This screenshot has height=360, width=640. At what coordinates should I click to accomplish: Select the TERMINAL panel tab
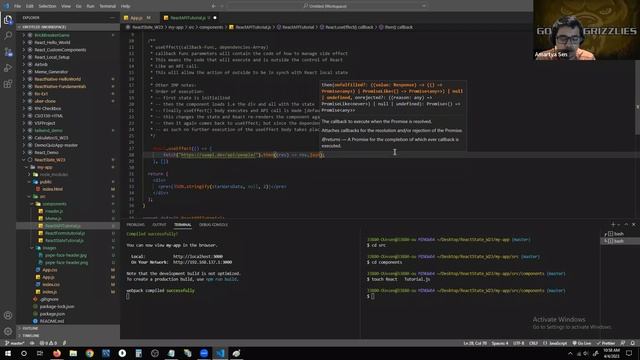(182, 225)
